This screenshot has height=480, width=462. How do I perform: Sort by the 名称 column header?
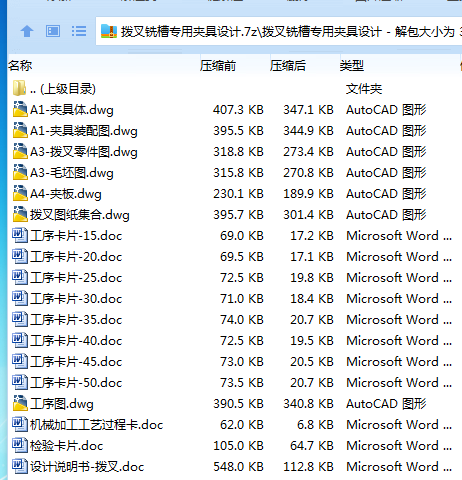point(20,65)
